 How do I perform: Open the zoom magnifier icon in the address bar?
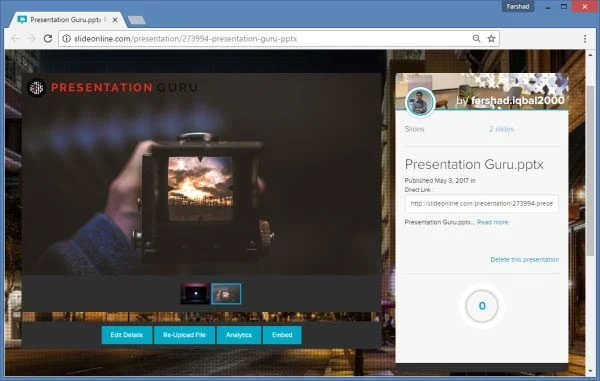pyautogui.click(x=476, y=38)
